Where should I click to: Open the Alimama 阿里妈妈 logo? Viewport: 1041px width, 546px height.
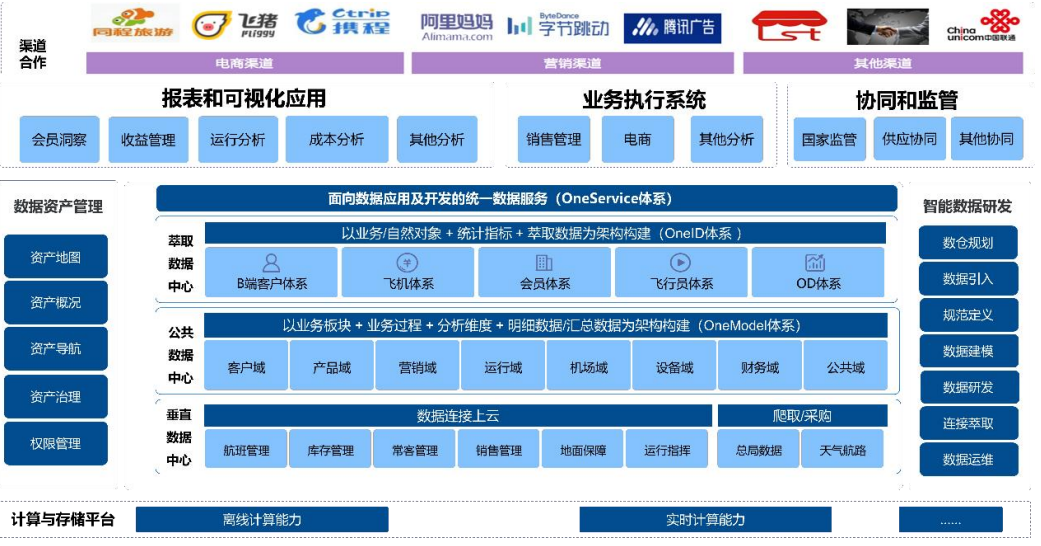(456, 26)
